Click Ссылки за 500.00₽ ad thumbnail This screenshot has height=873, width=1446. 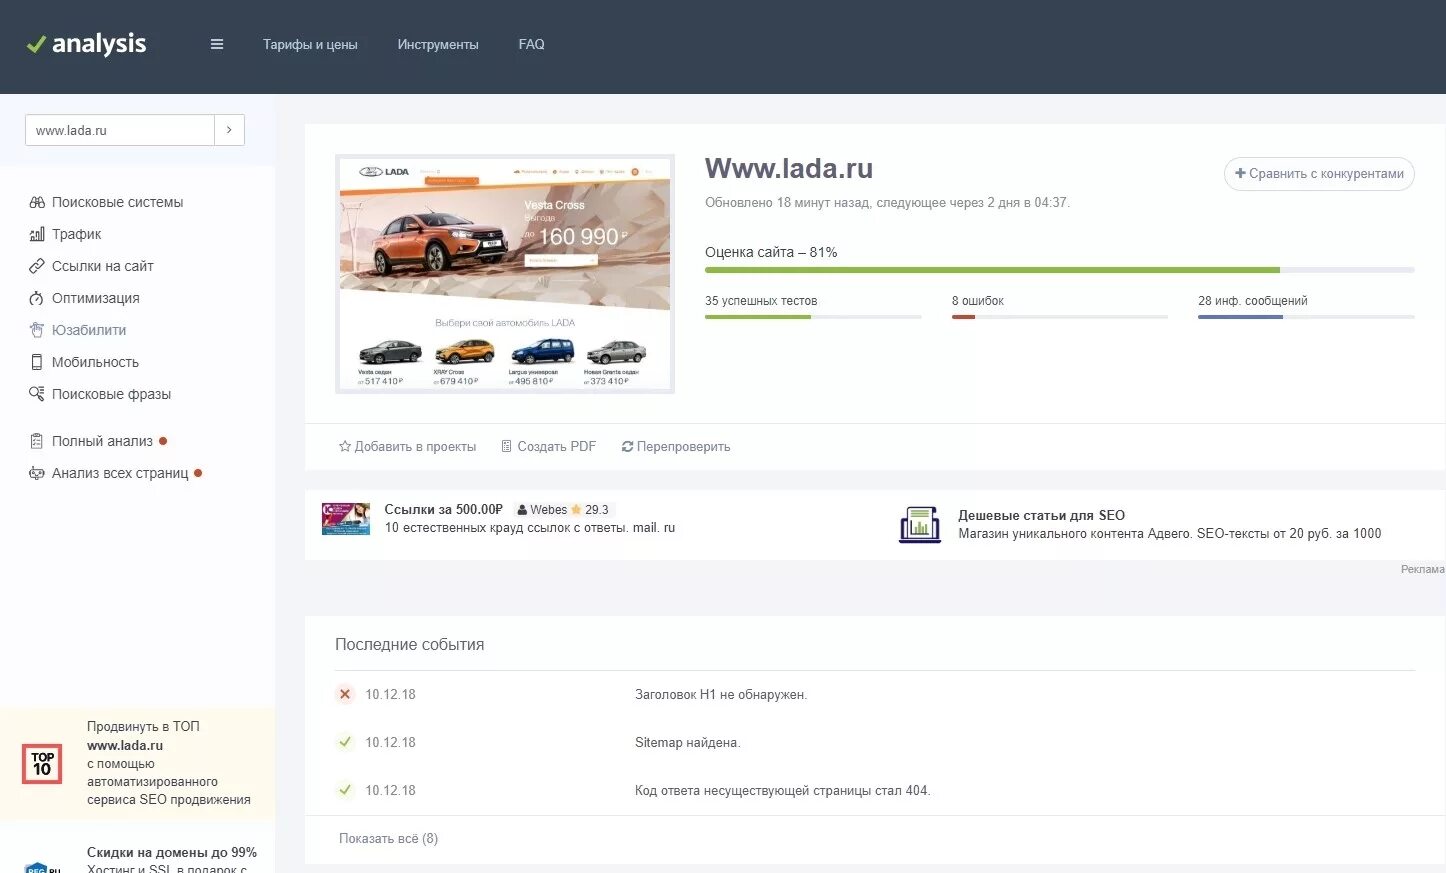point(346,519)
